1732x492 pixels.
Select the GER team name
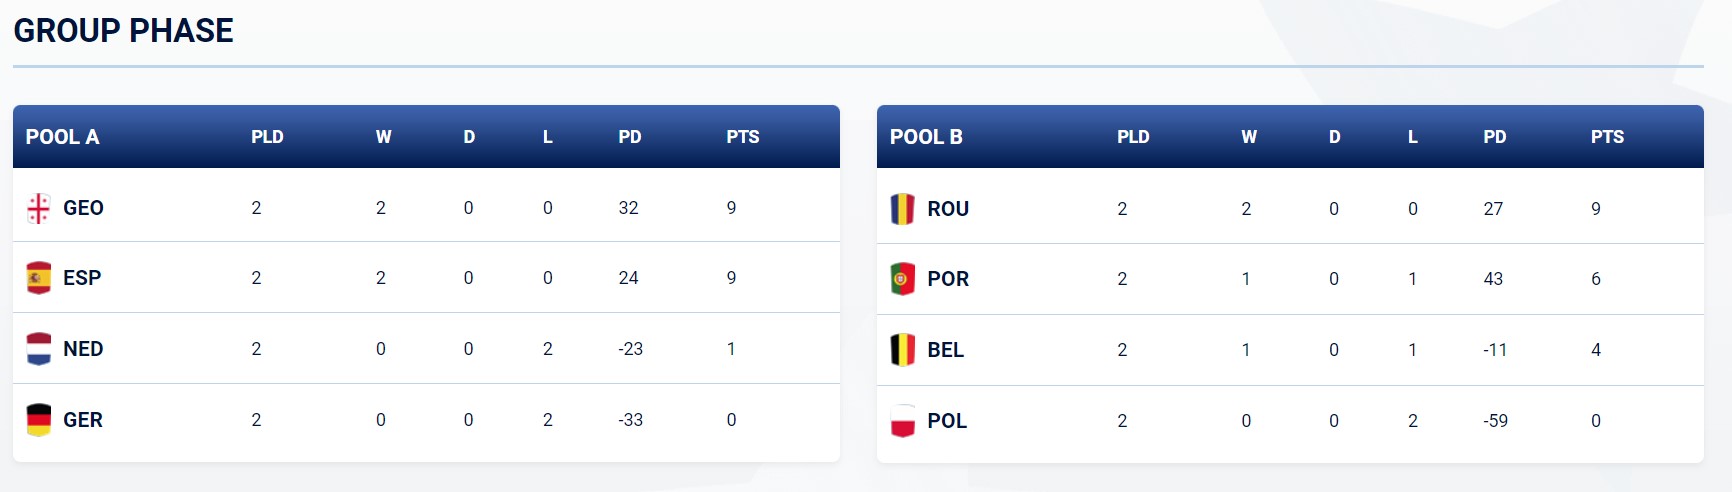(83, 420)
